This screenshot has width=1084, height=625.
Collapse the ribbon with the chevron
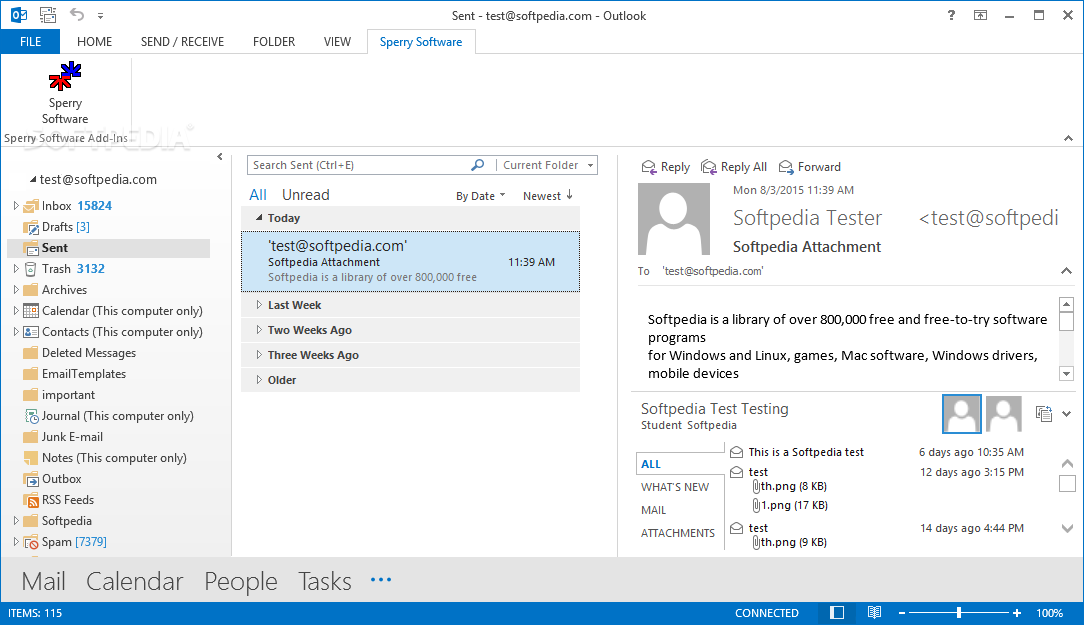click(x=1068, y=138)
